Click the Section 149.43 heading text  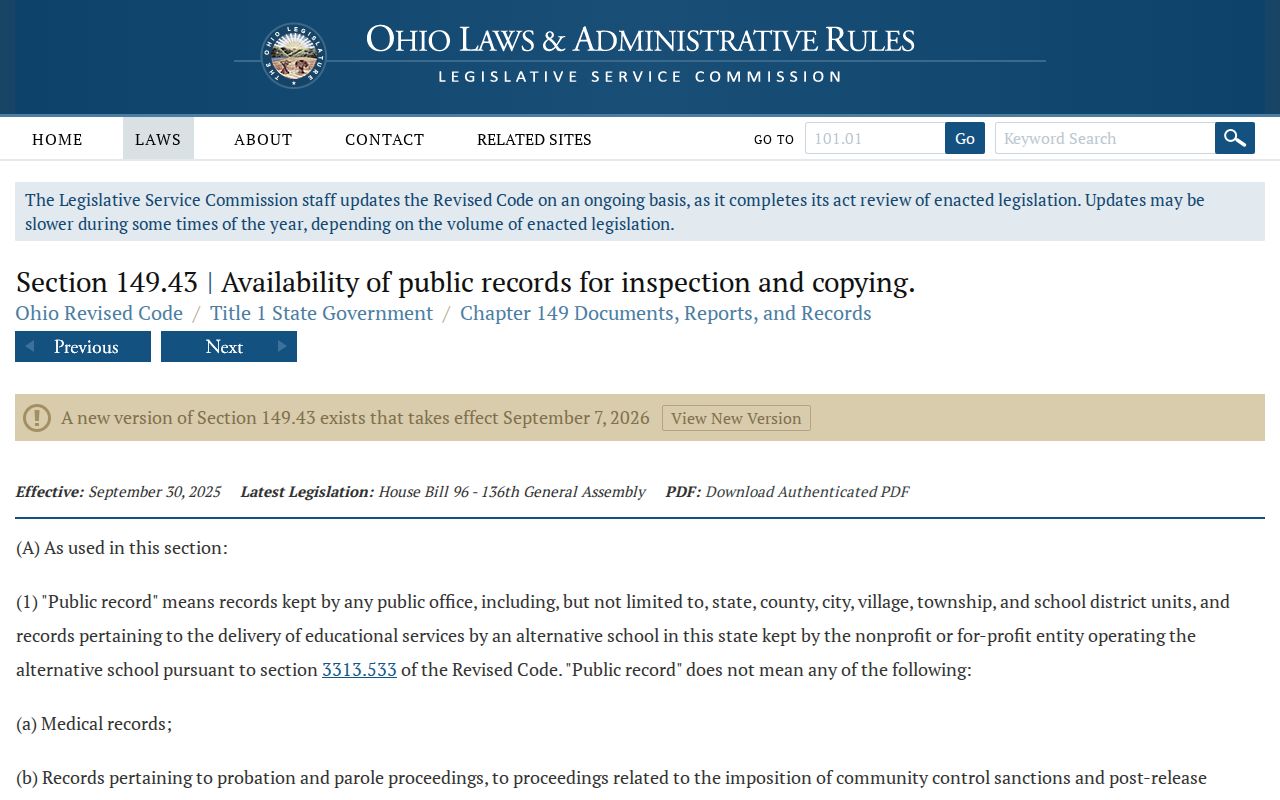click(465, 282)
